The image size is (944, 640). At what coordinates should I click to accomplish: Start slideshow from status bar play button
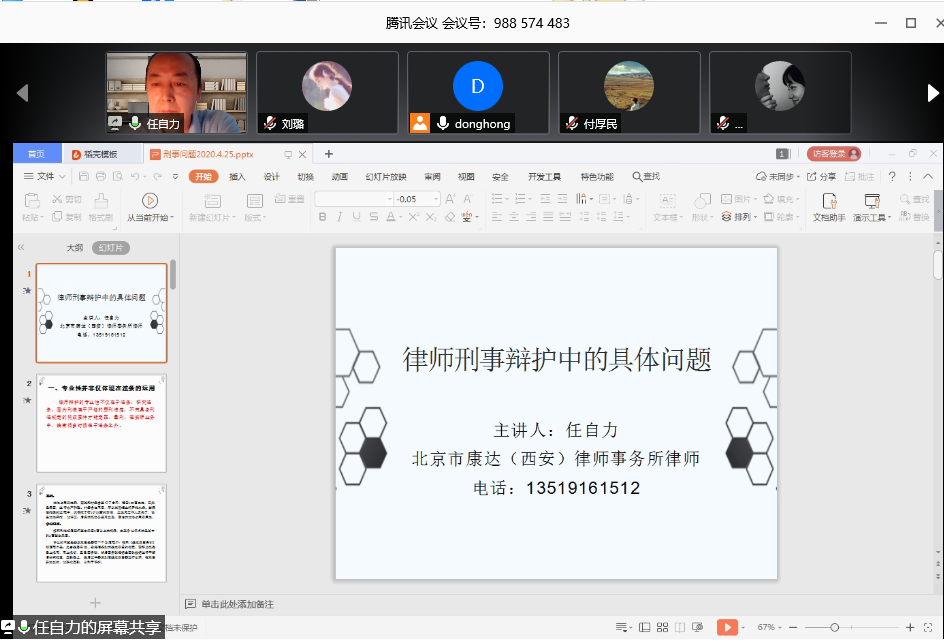(726, 627)
